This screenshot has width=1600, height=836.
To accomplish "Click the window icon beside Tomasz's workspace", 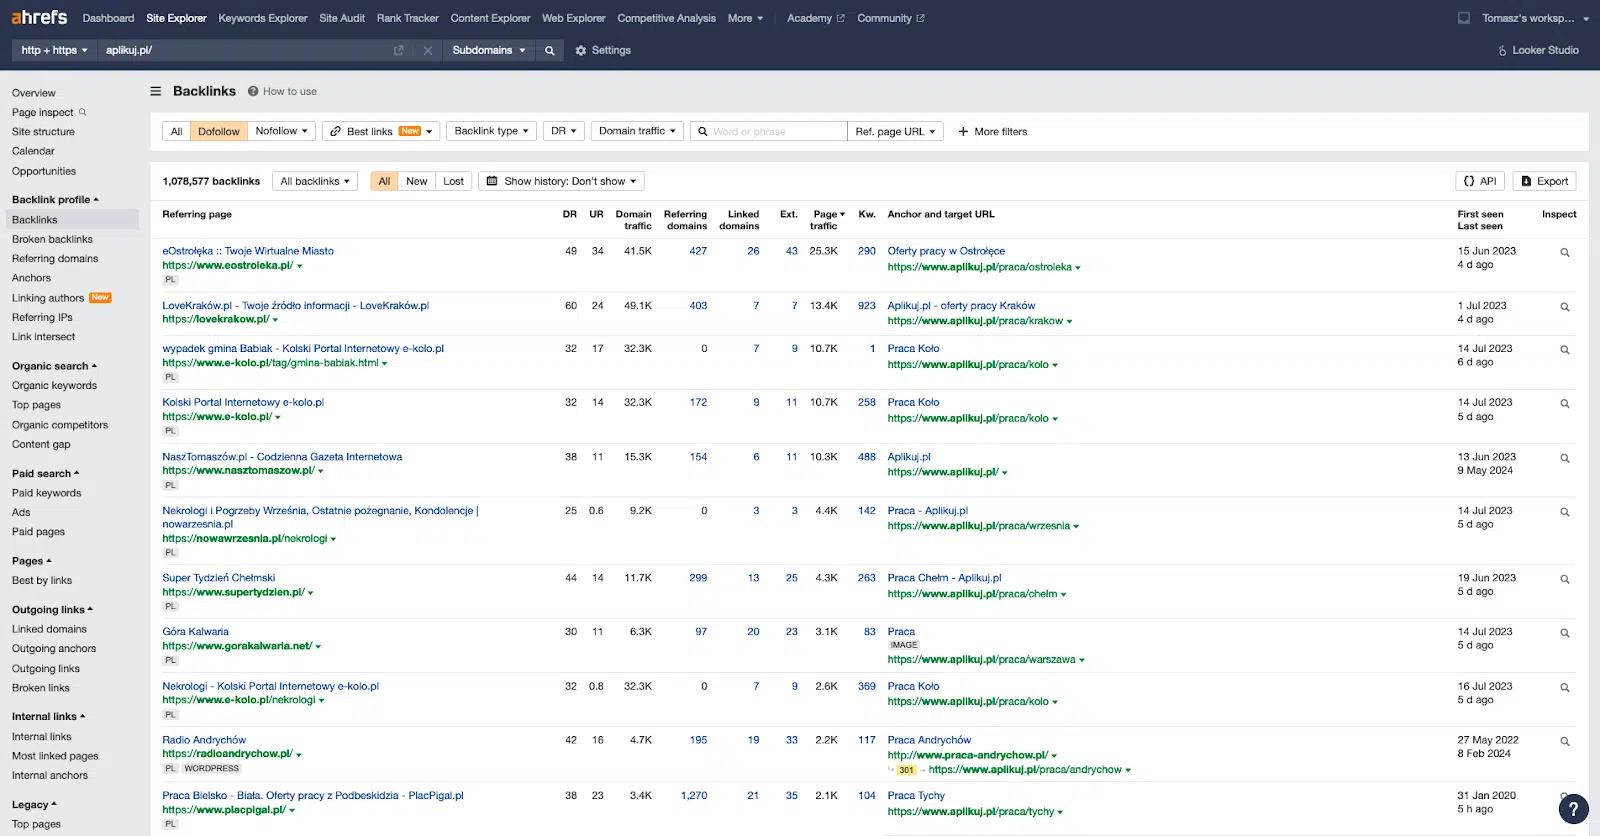I will 1464,18.
